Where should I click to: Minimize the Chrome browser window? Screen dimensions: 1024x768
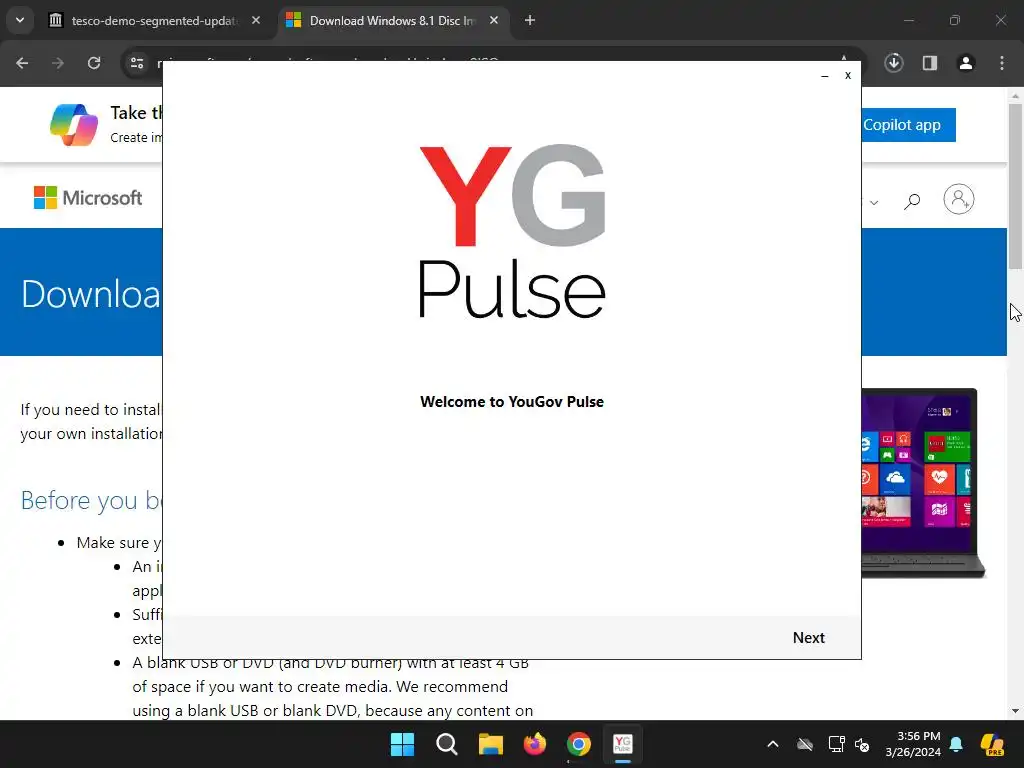pos(908,20)
